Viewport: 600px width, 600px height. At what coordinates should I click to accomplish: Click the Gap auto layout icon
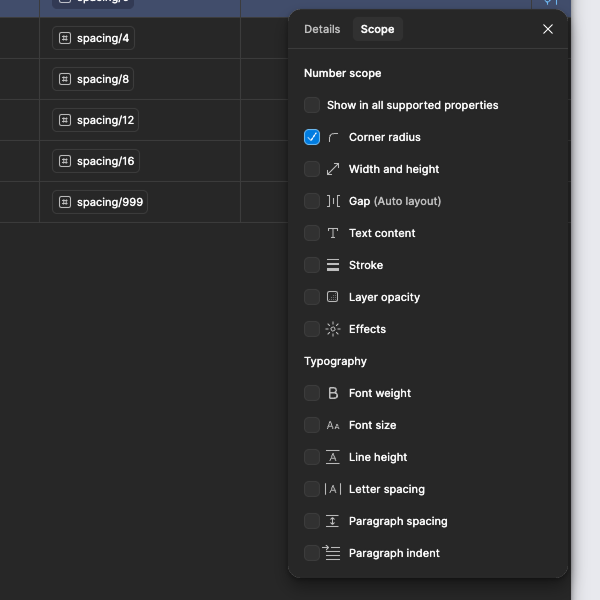[x=333, y=201]
